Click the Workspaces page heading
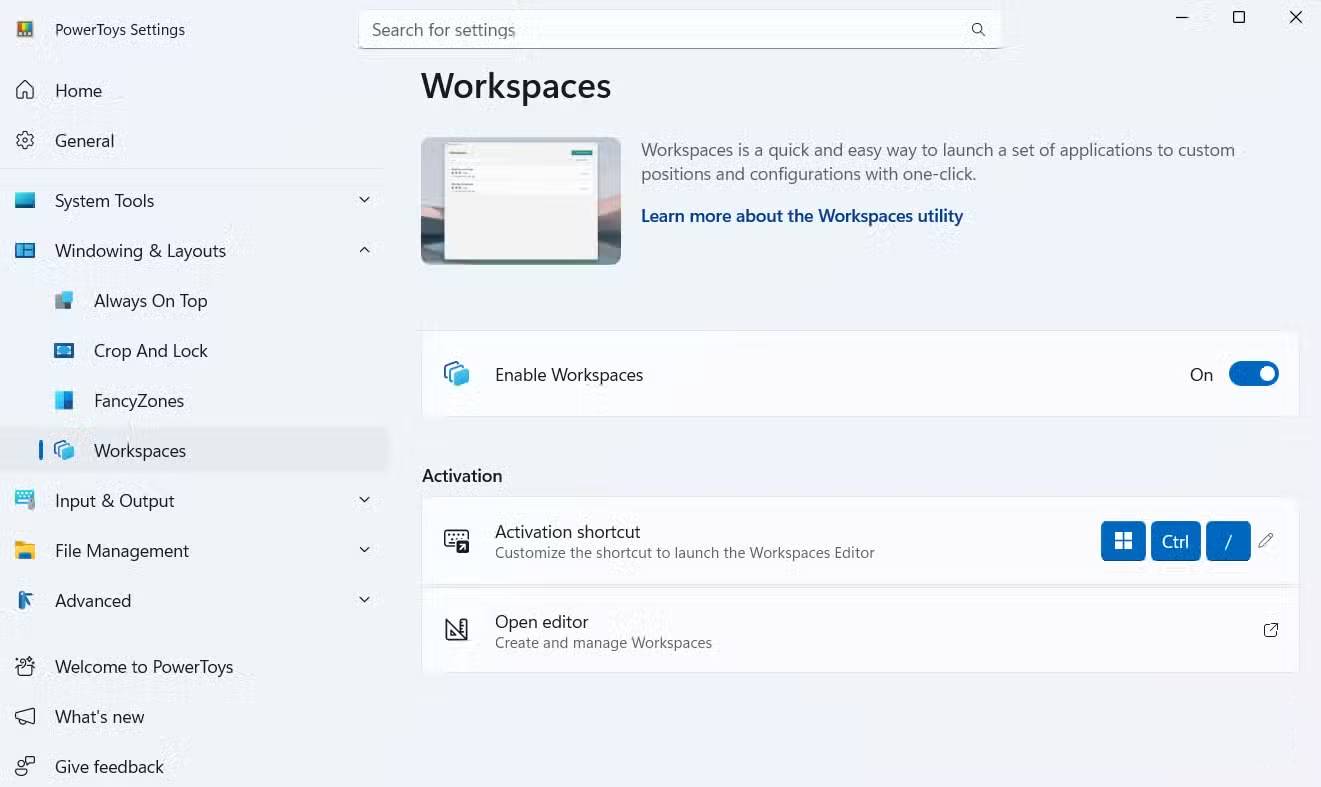This screenshot has height=787, width=1321. (516, 86)
